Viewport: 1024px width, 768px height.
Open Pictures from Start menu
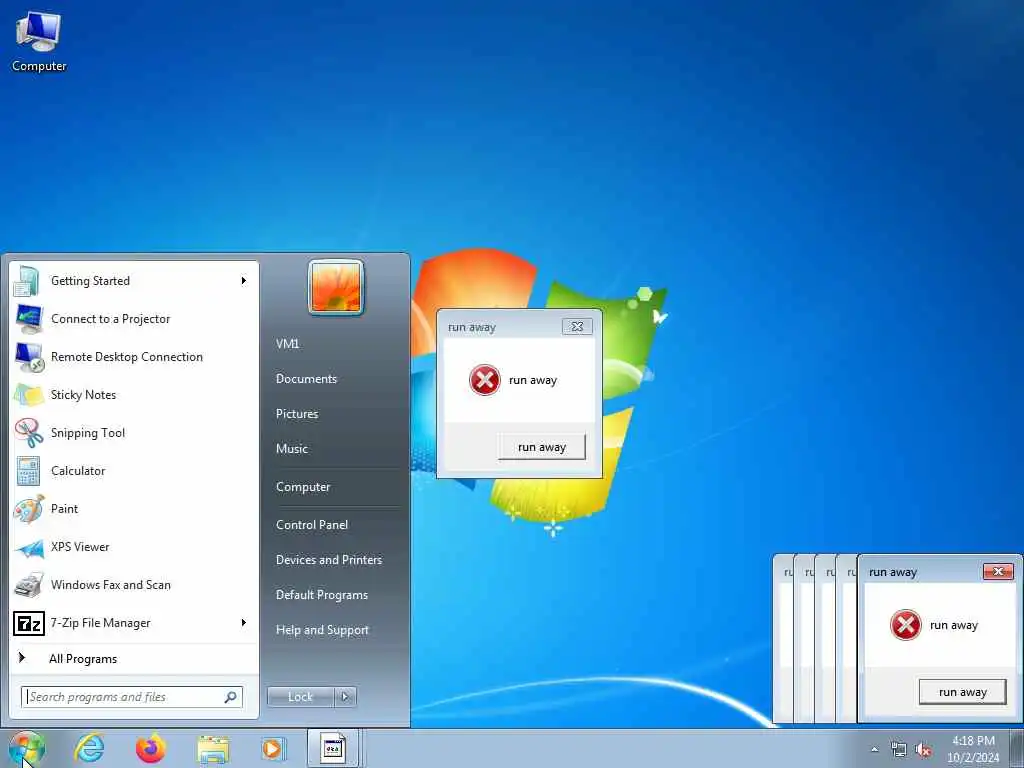click(x=297, y=414)
